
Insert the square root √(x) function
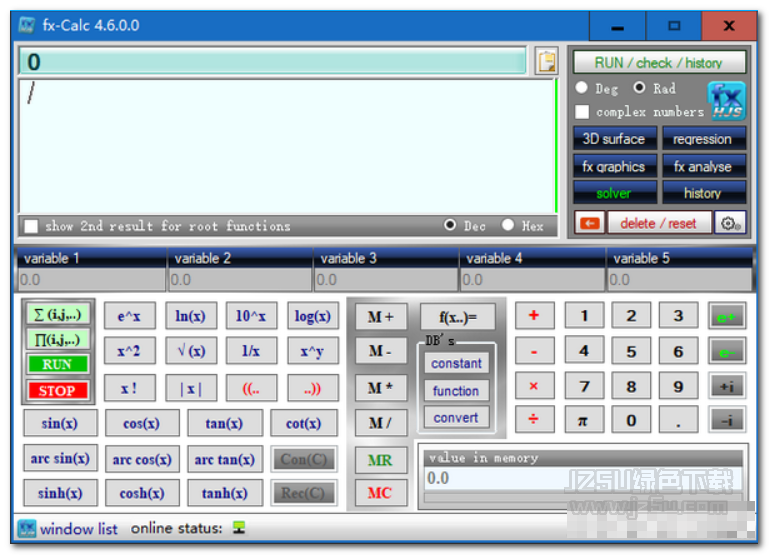click(191, 351)
